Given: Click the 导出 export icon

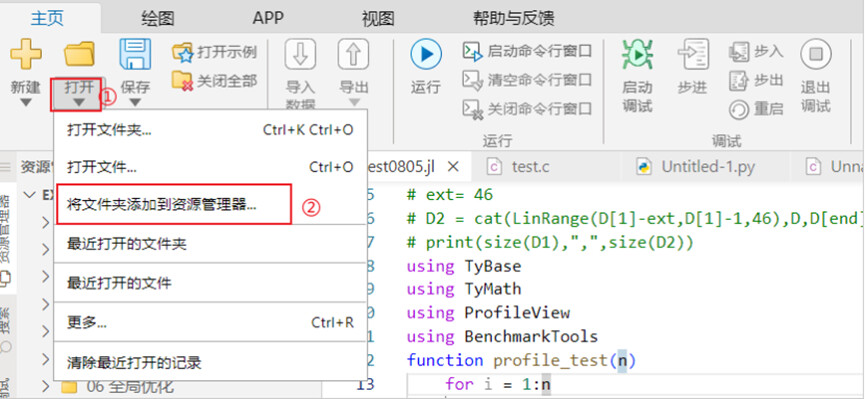Looking at the screenshot, I should click(353, 54).
